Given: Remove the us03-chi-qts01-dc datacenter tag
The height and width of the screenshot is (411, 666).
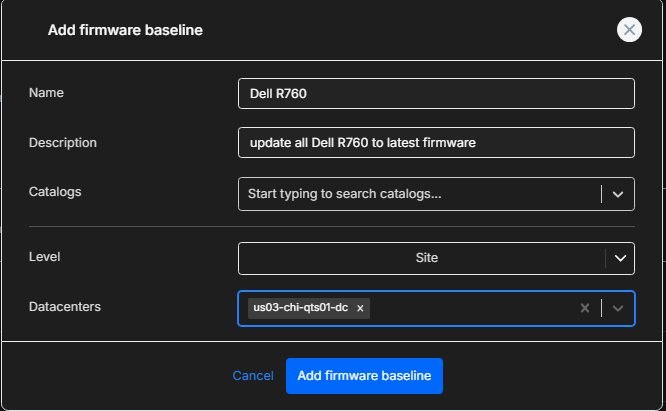Looking at the screenshot, I should [360, 308].
